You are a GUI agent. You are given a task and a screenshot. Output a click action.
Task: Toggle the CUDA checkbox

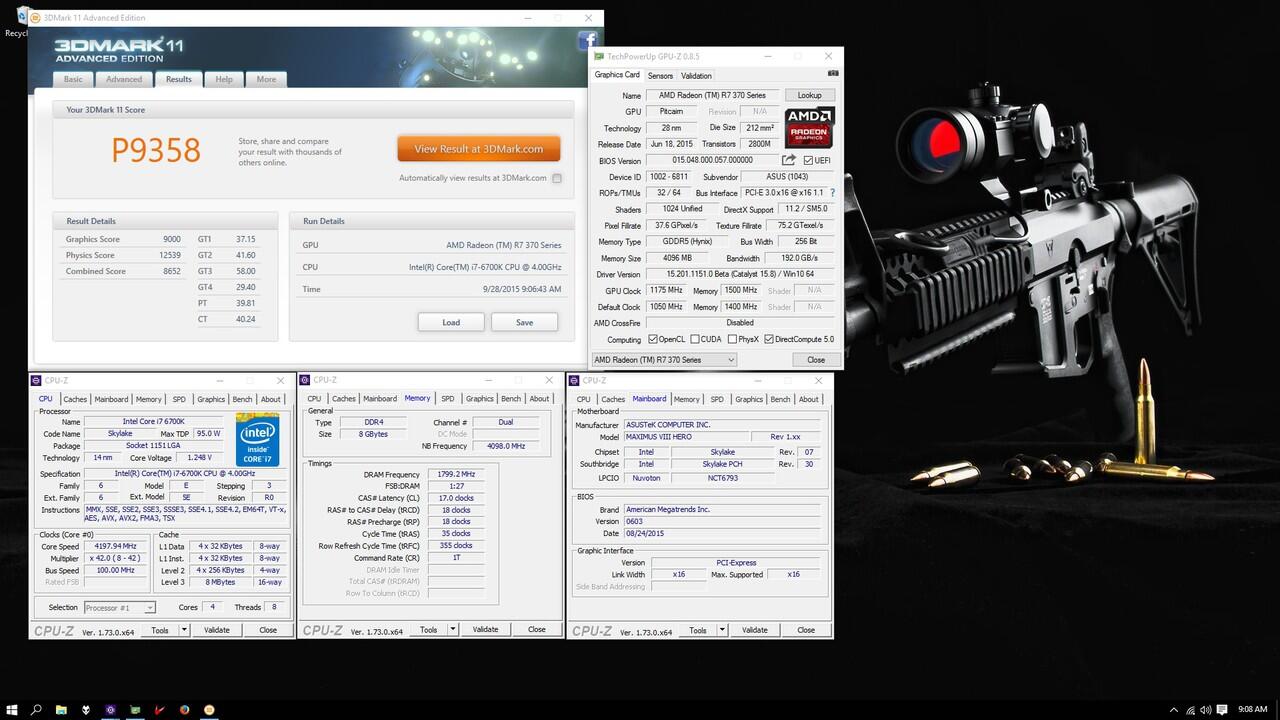(x=694, y=339)
